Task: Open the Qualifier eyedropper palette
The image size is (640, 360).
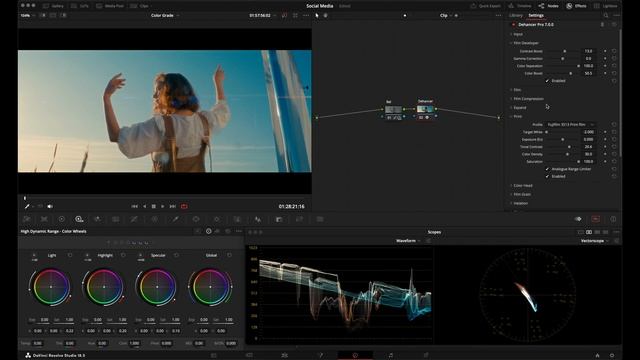Action: pos(175,220)
